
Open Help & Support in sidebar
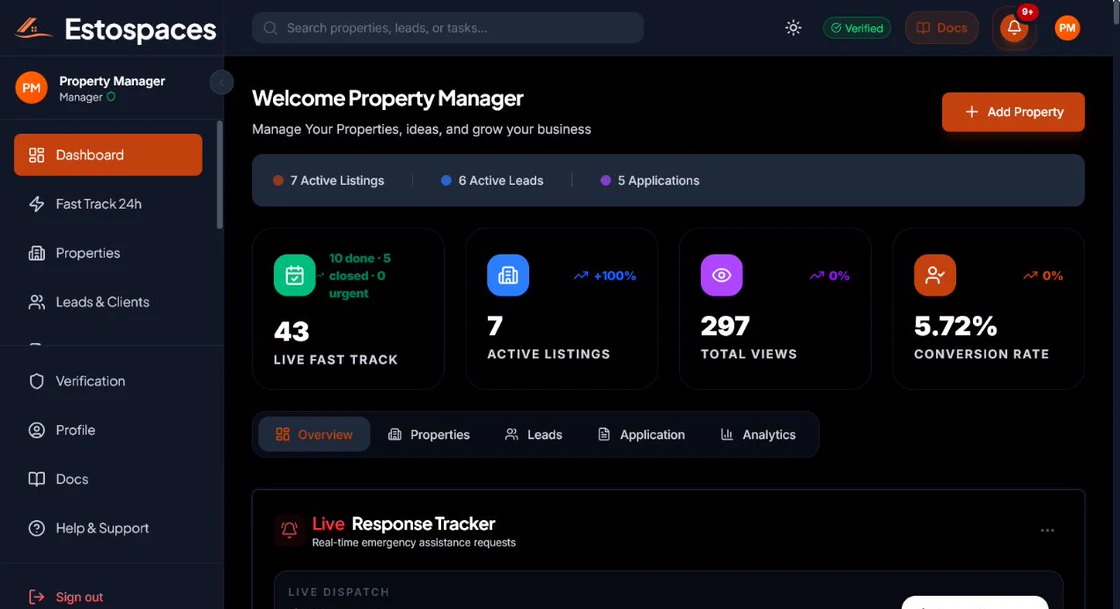(108, 528)
